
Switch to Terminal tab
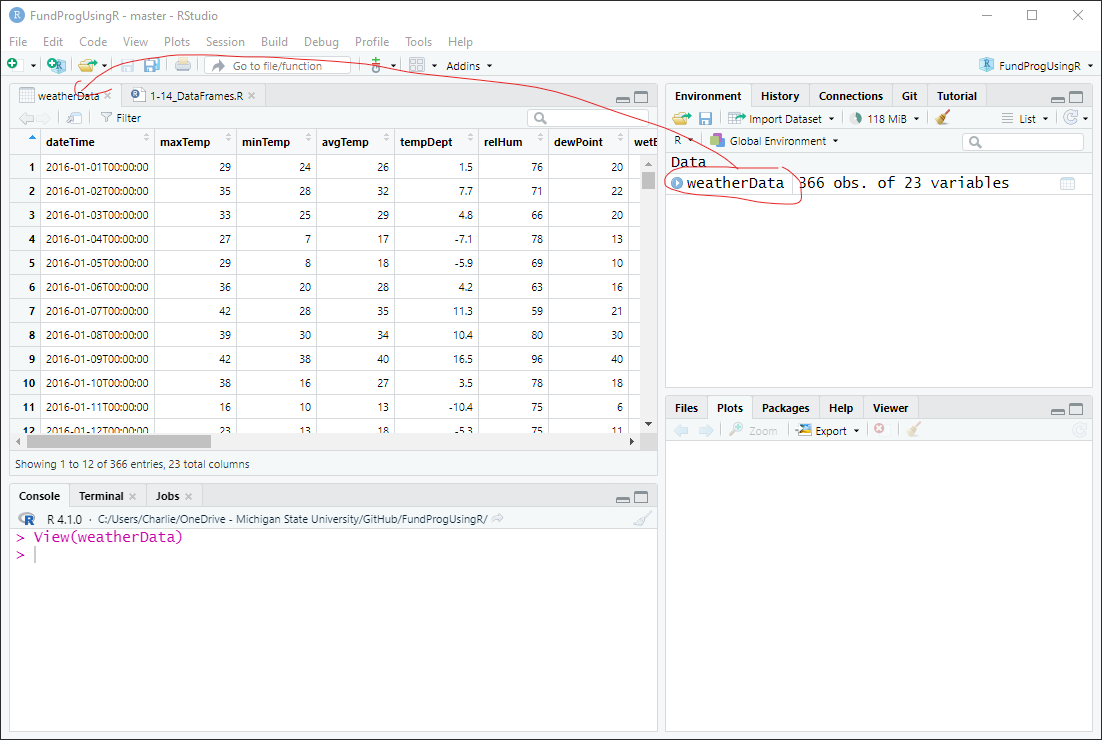tap(101, 496)
